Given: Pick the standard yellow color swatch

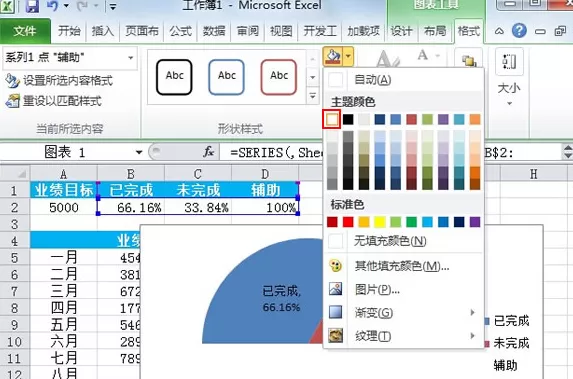Looking at the screenshot, I should coord(380,221).
